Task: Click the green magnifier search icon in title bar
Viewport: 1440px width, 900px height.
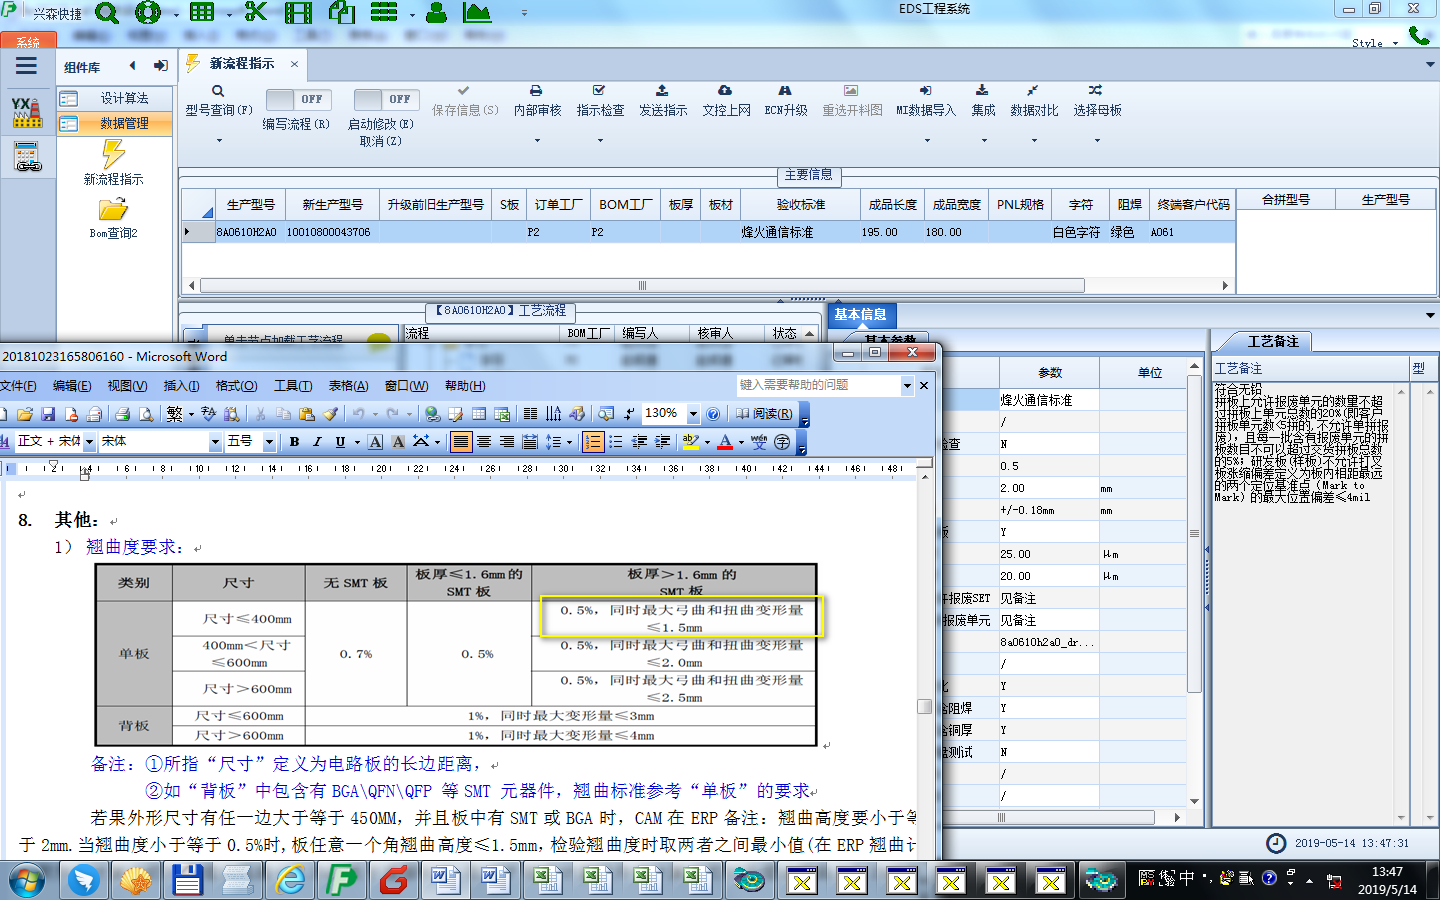Action: click(x=107, y=13)
